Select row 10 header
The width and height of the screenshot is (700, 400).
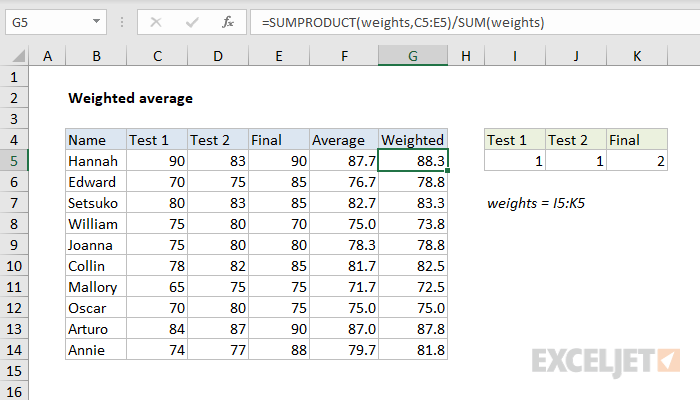click(14, 266)
